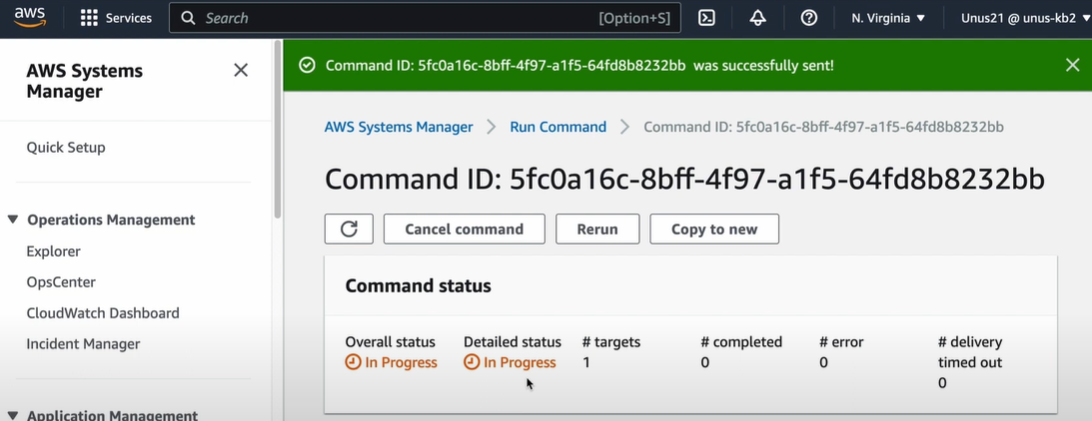Click the Cancel command button
This screenshot has height=421, width=1092.
pyautogui.click(x=464, y=229)
